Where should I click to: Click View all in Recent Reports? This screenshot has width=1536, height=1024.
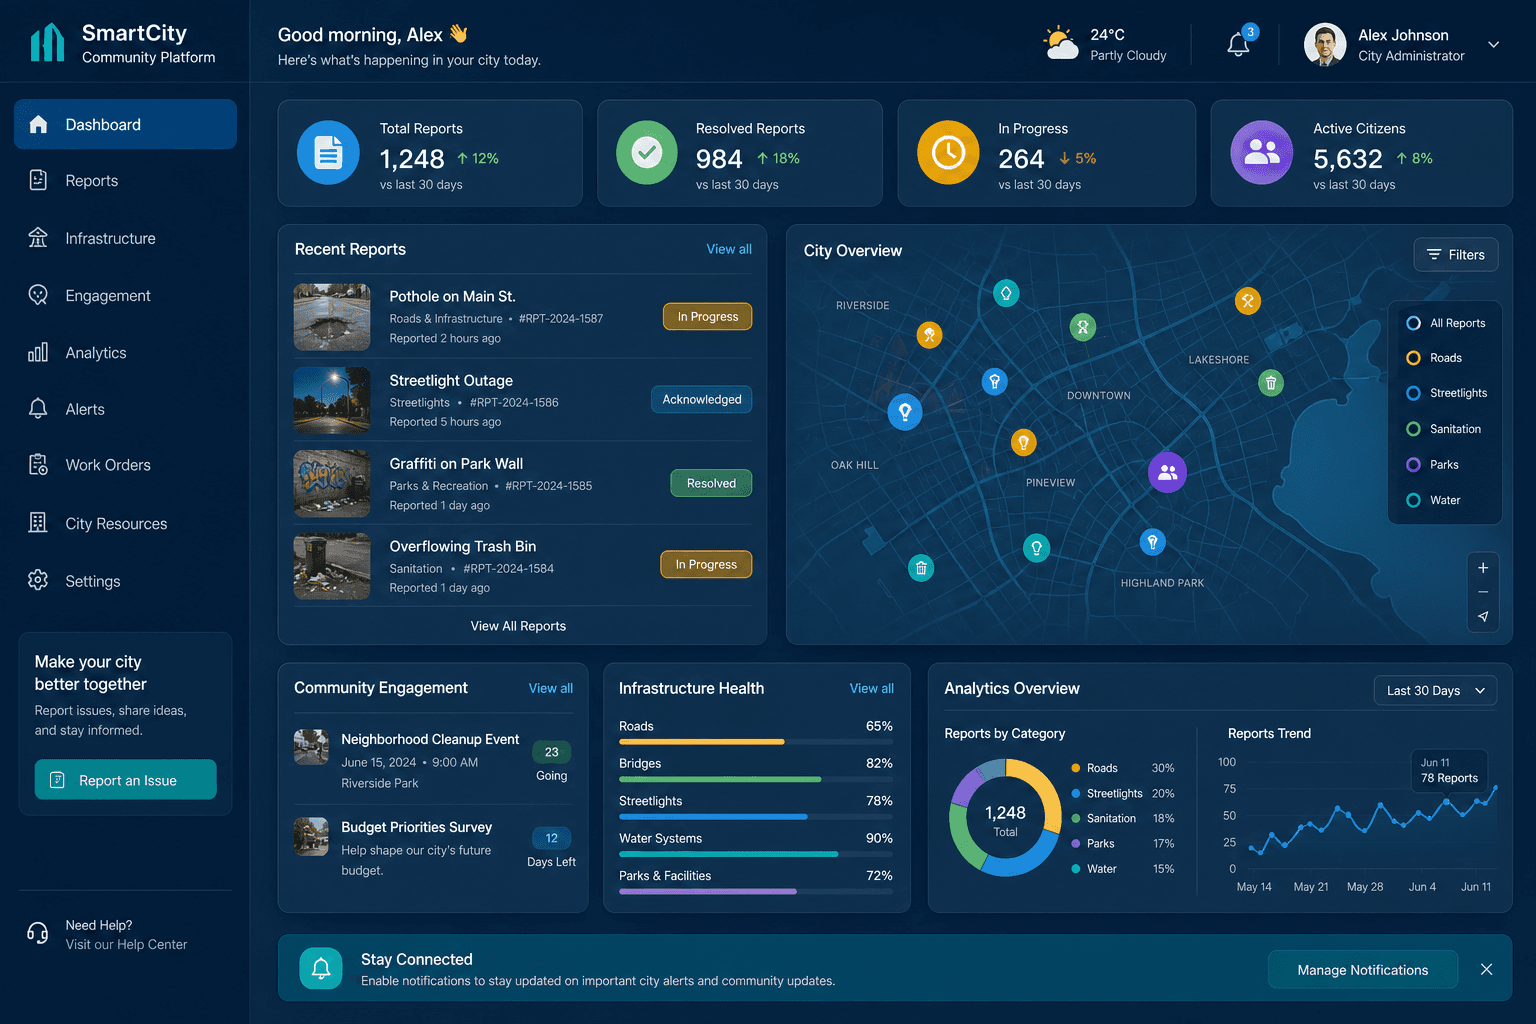(x=729, y=249)
